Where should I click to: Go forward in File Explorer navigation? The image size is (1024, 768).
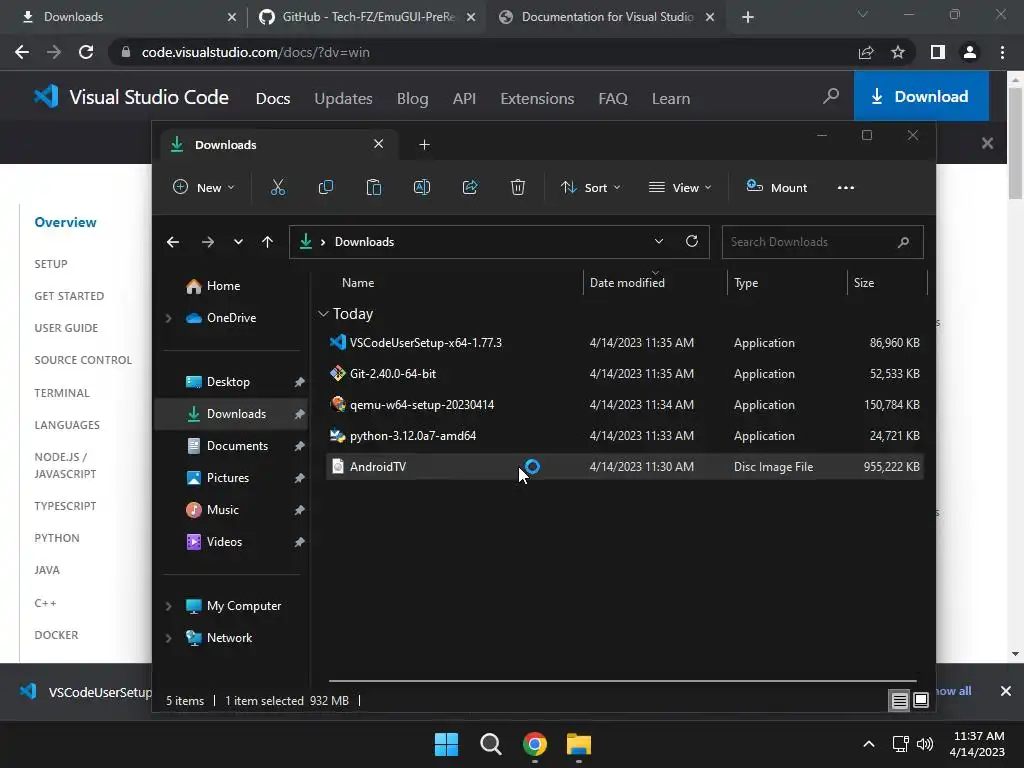[208, 242]
